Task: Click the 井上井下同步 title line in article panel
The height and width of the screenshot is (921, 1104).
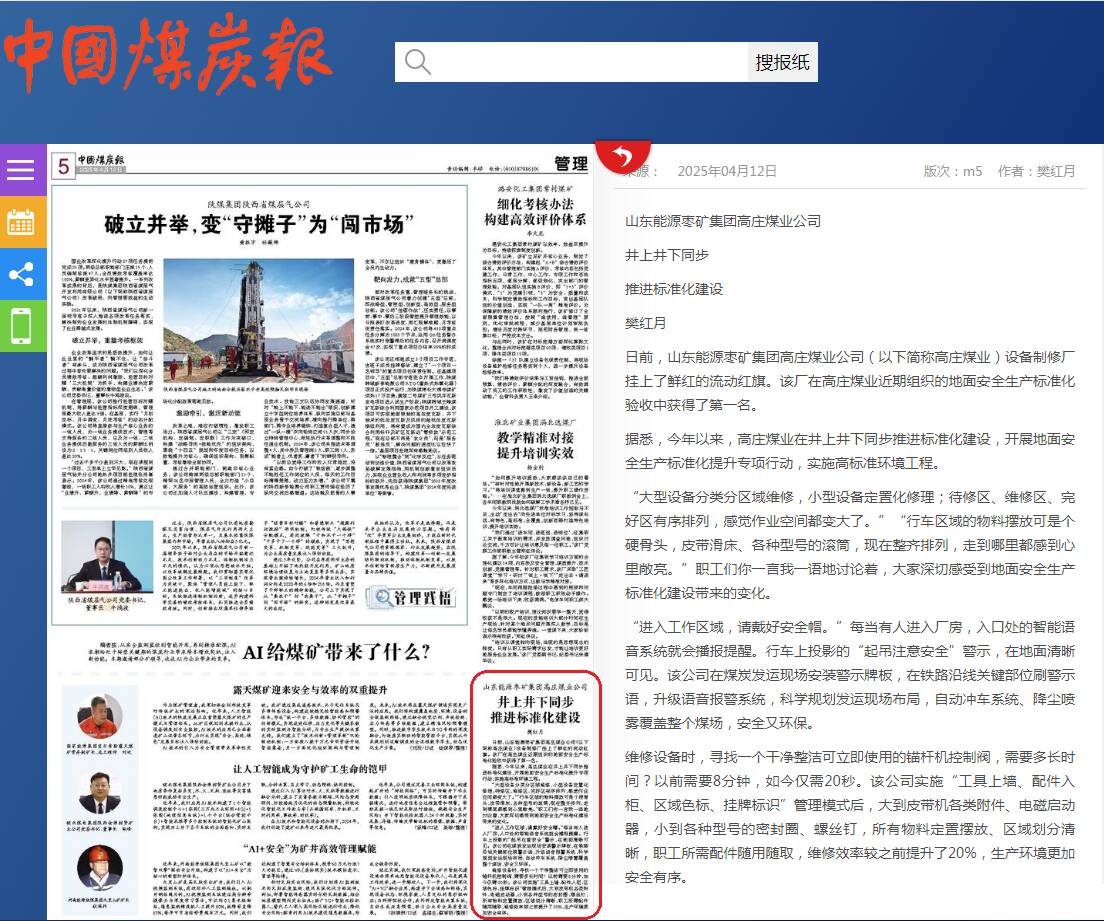Action: [x=667, y=255]
